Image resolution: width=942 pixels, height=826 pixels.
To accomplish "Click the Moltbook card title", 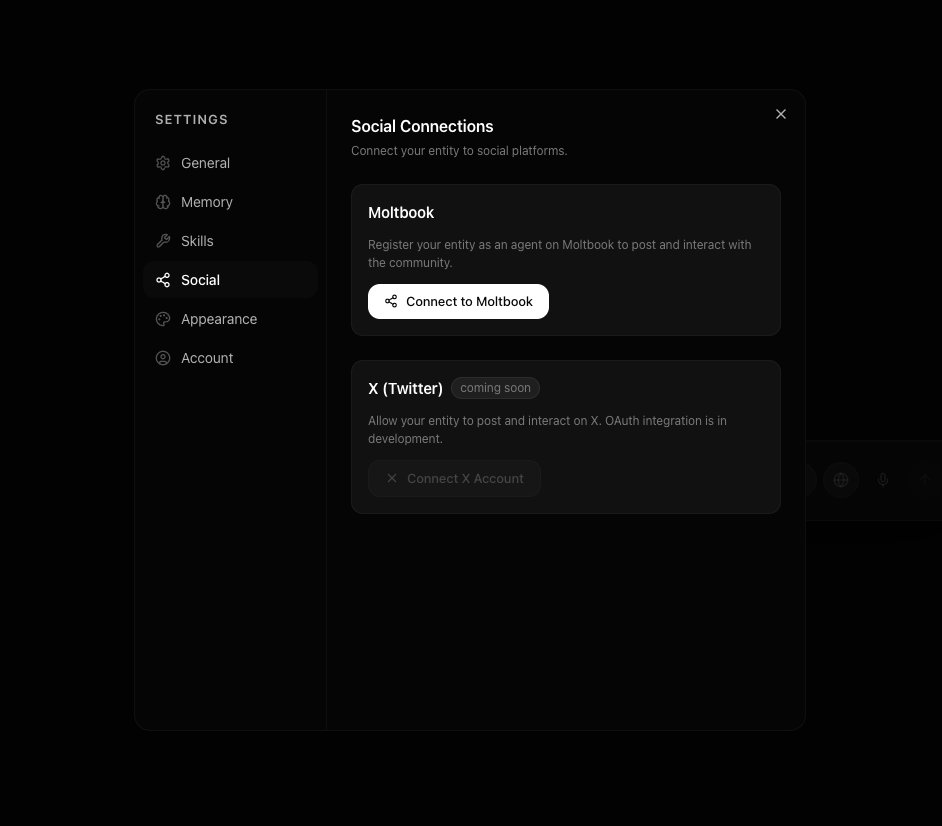I will tap(401, 213).
